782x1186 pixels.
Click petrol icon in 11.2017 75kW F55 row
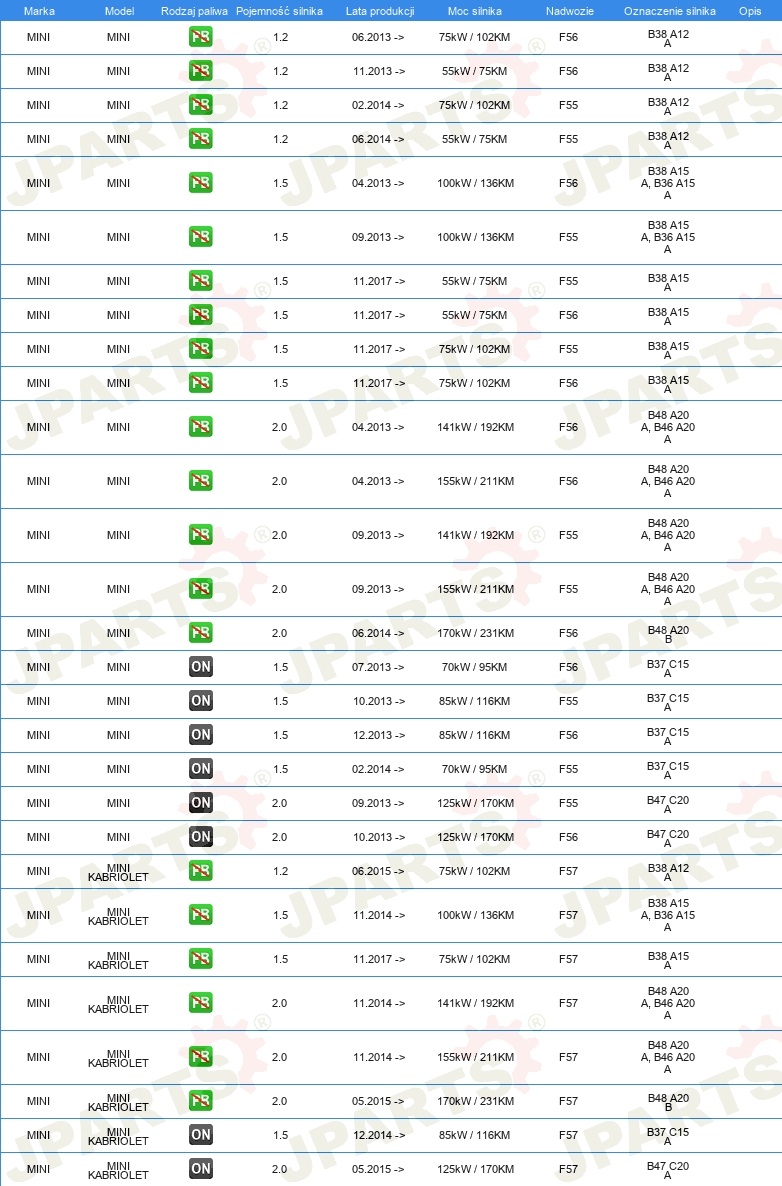200,349
